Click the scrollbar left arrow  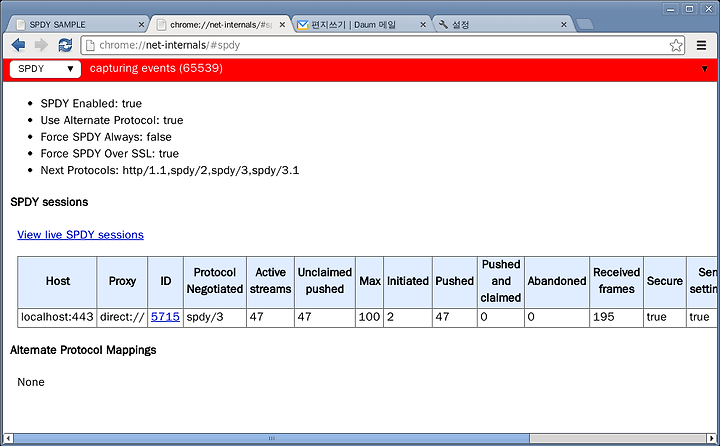pos(8,438)
